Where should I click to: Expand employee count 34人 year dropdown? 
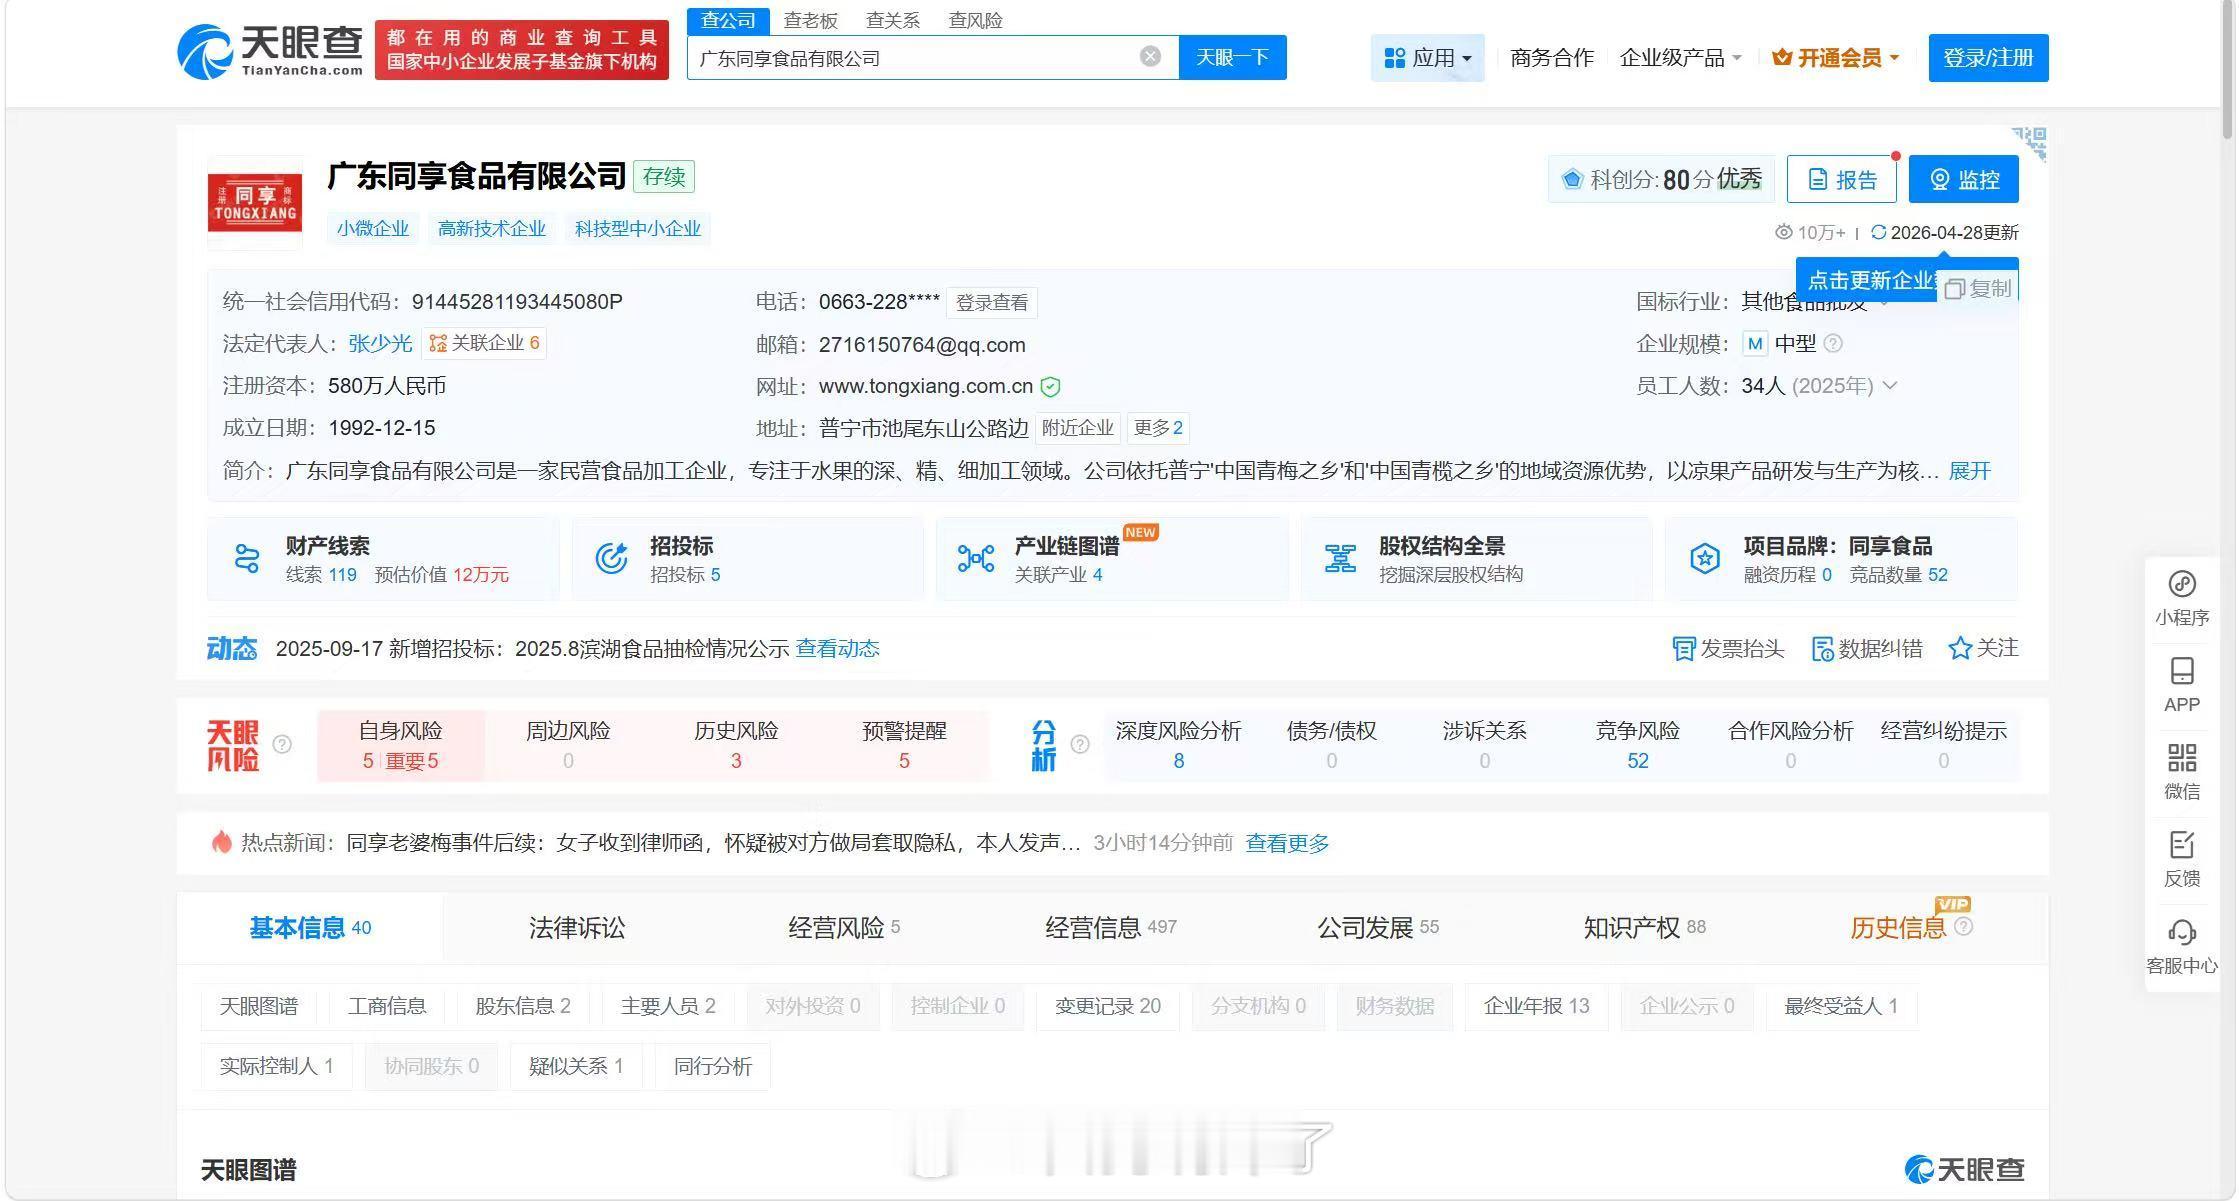pos(1890,386)
